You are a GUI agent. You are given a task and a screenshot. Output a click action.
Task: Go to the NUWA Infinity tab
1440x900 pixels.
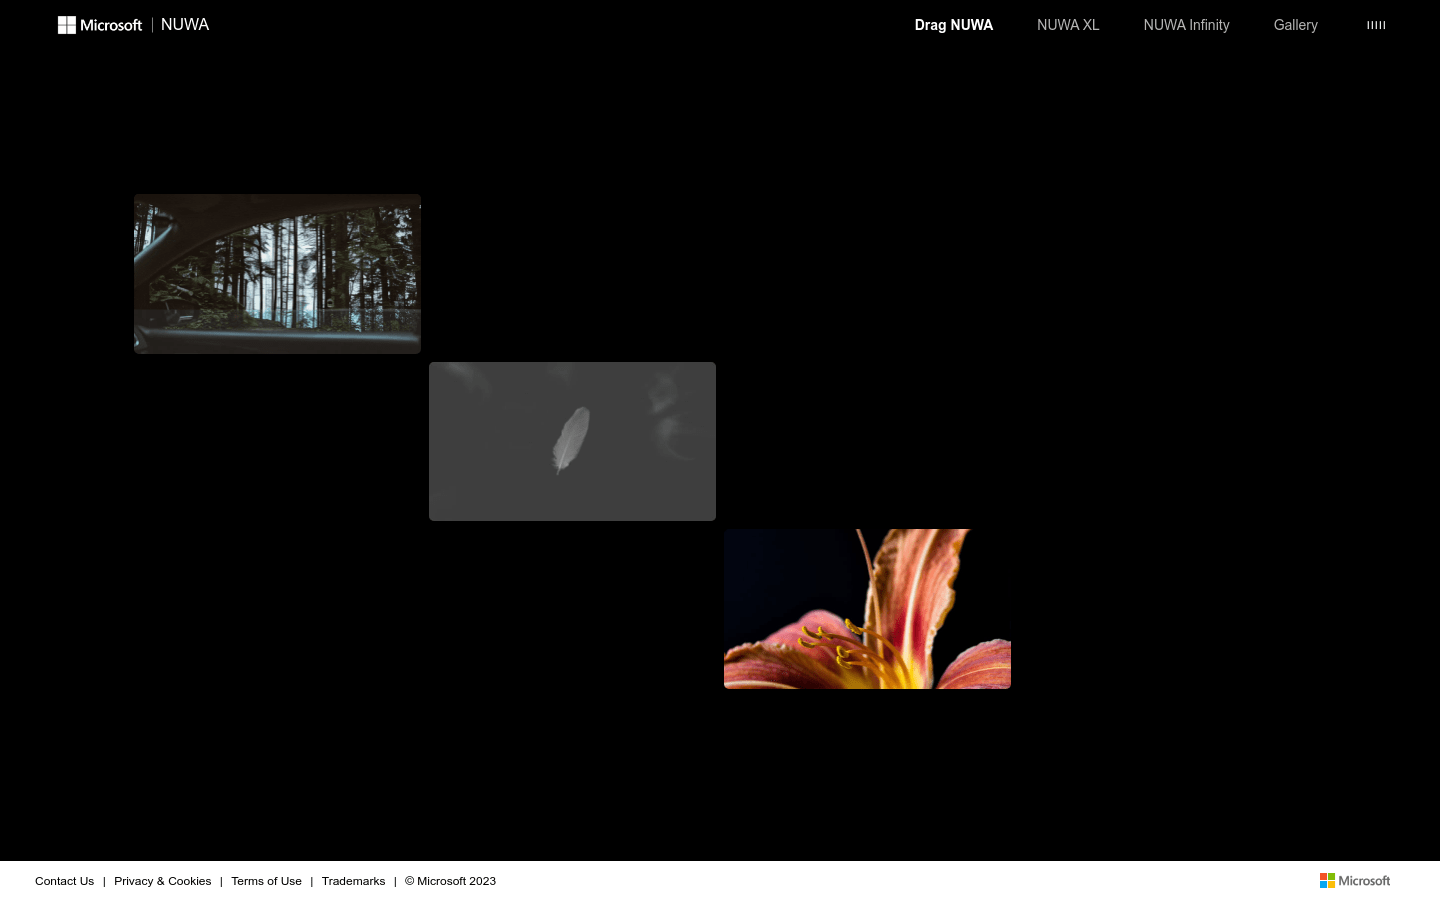(1186, 25)
